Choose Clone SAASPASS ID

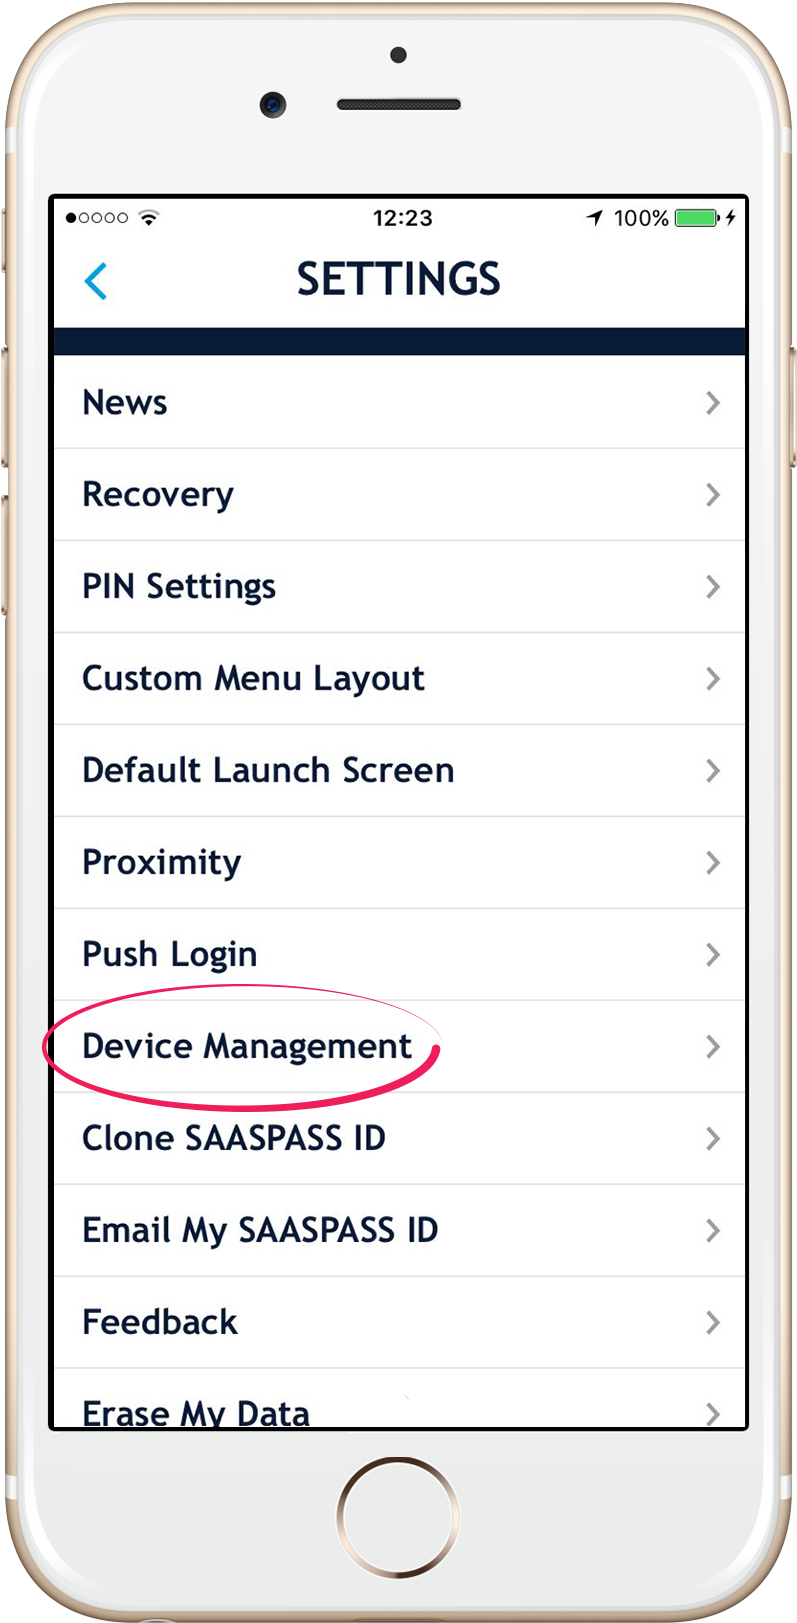[399, 1139]
